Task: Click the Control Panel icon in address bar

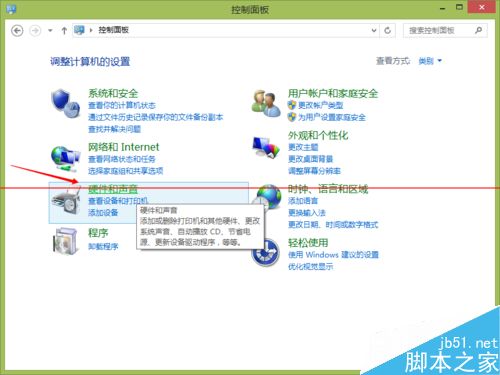Action: coord(79,30)
